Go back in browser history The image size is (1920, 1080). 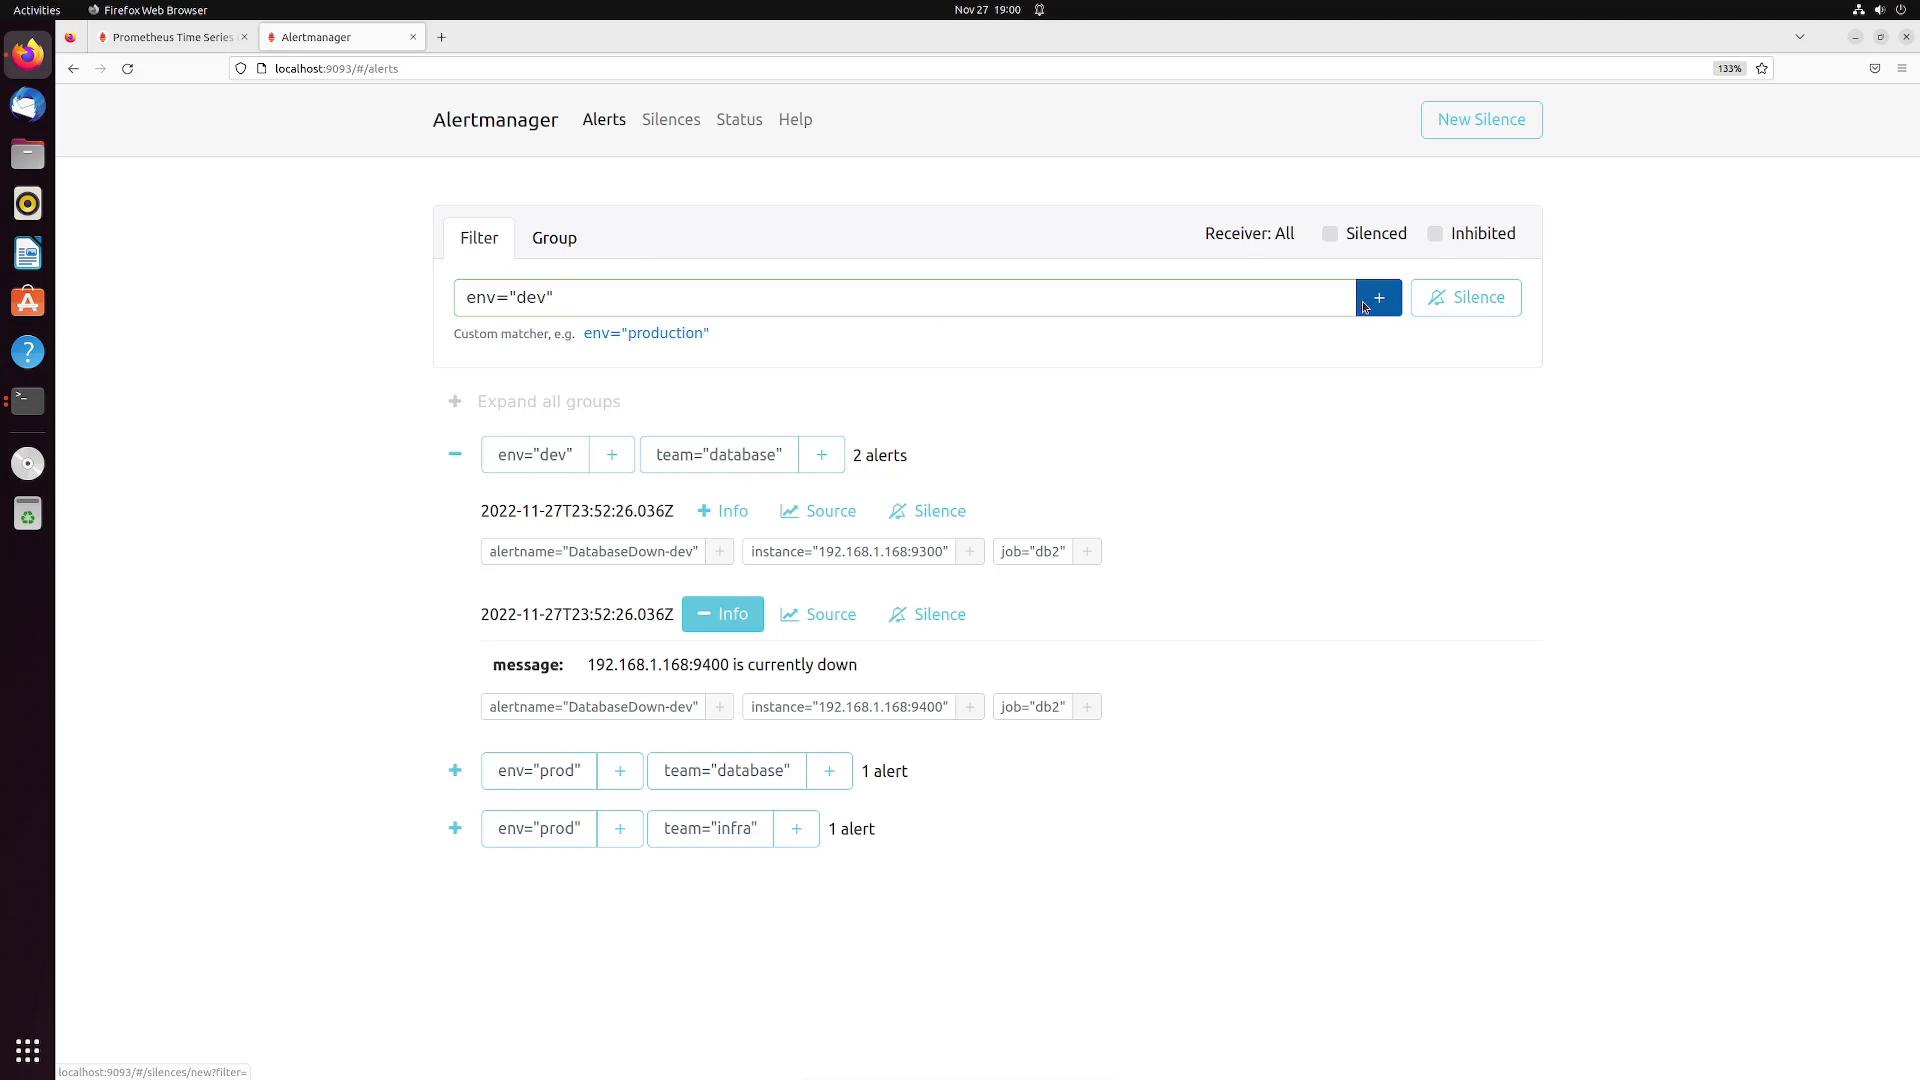pos(73,69)
